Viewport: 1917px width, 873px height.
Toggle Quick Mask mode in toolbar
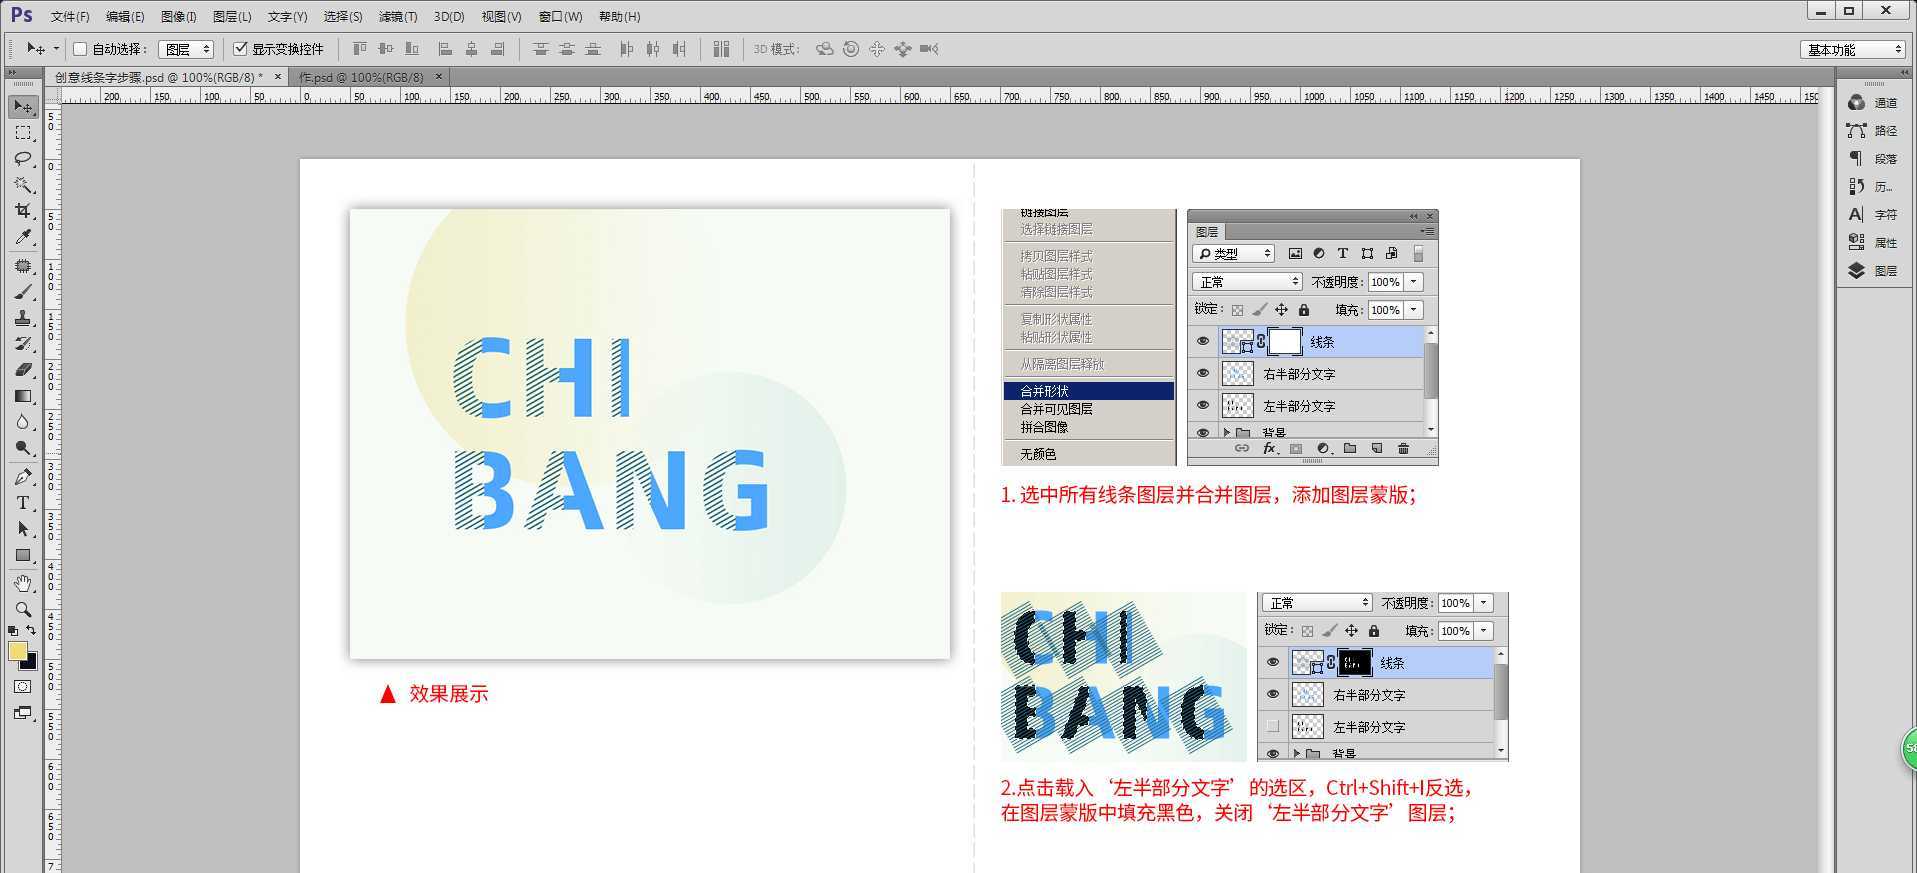click(x=23, y=687)
